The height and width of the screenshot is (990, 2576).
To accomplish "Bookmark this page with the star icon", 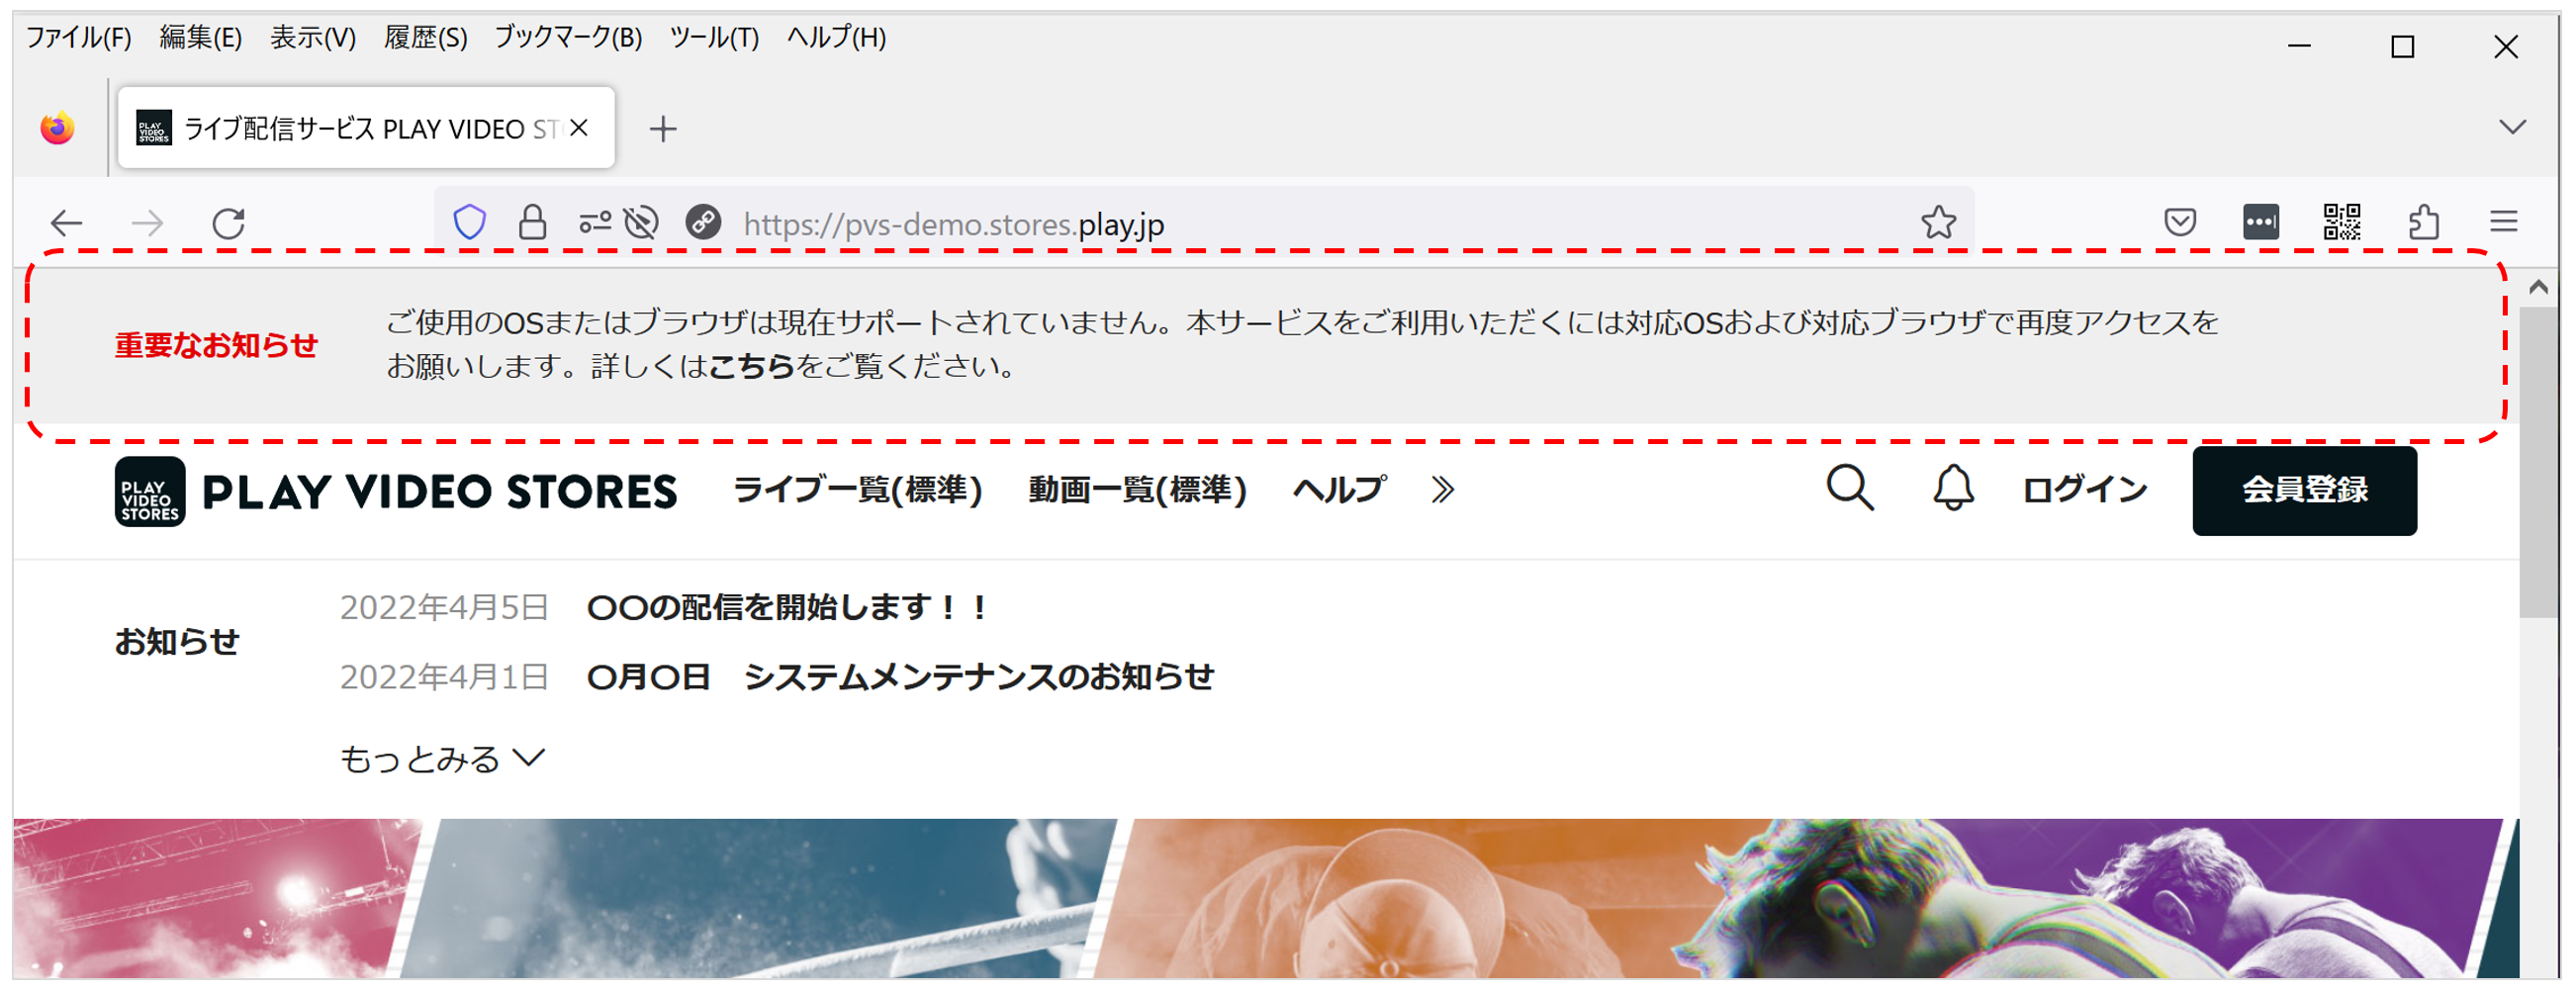I will [1938, 222].
